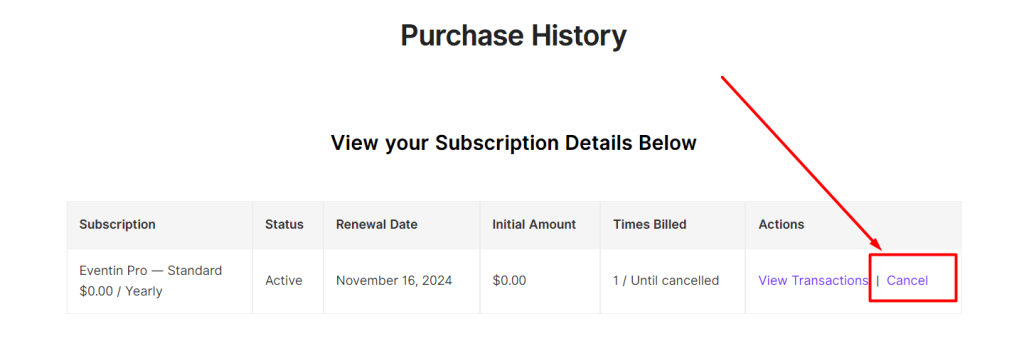Image resolution: width=1024 pixels, height=363 pixels.
Task: Click the 1 / Until cancelled cell
Action: [665, 281]
